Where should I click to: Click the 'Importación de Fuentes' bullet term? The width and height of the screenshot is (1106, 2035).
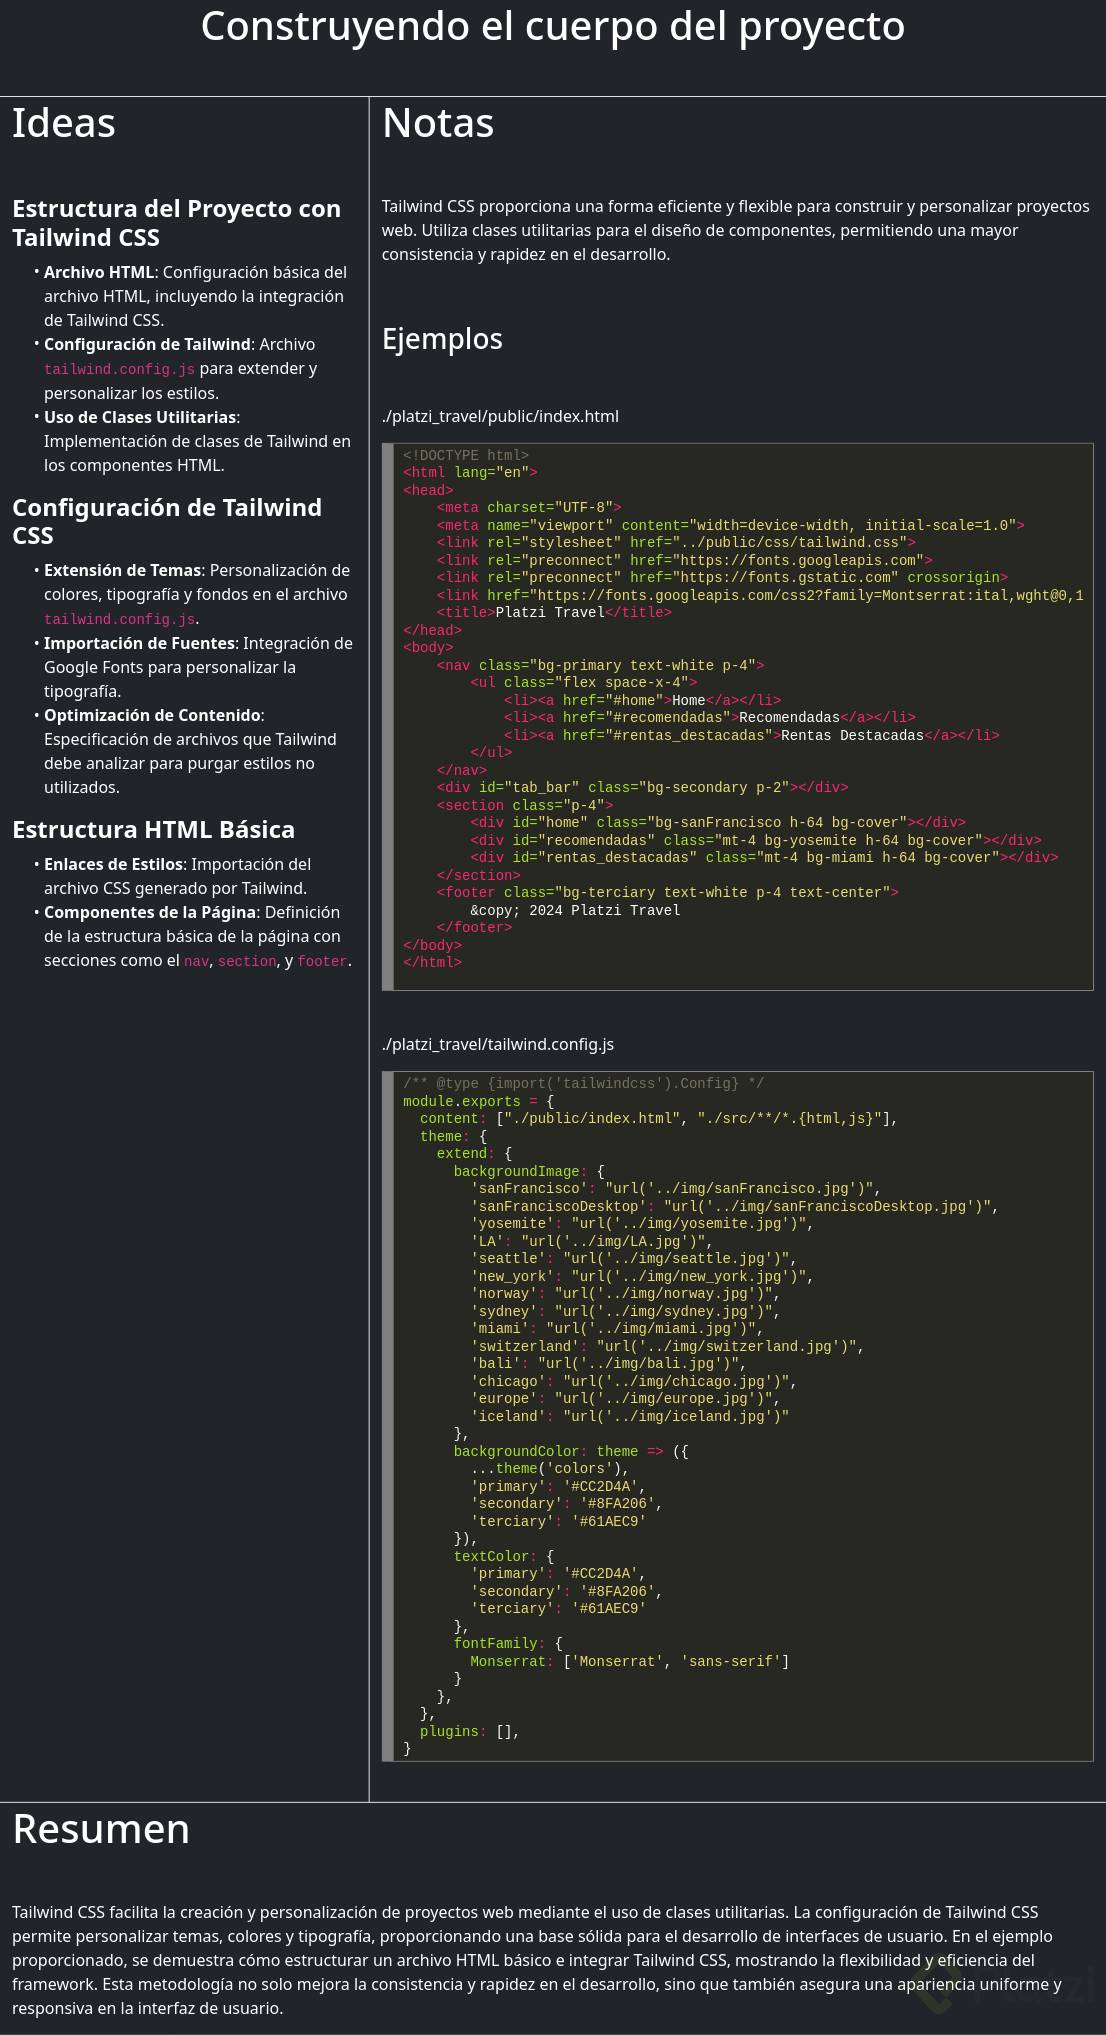(x=139, y=643)
